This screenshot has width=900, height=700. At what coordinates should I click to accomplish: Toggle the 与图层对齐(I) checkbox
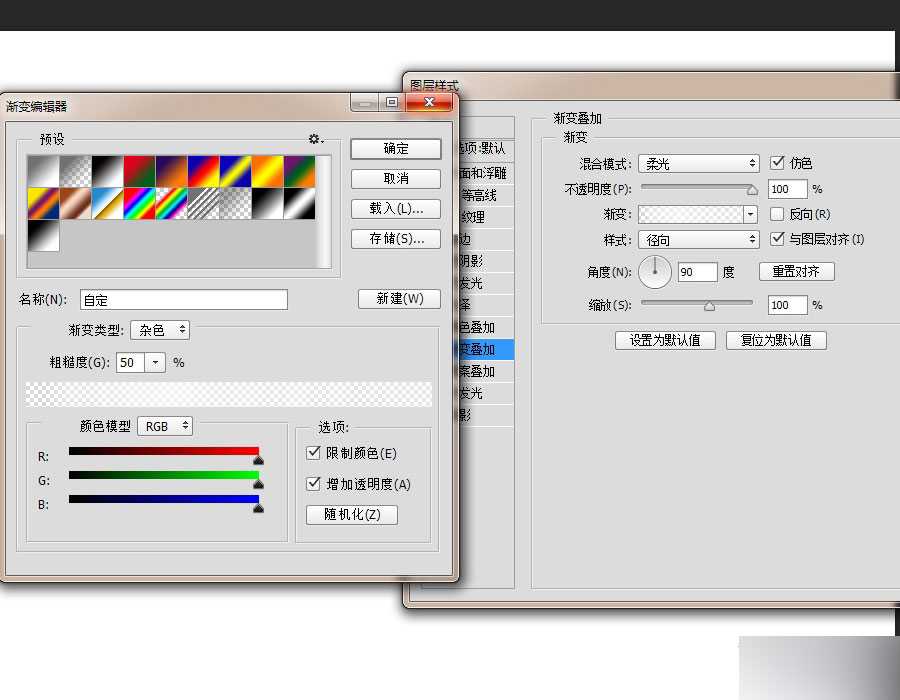click(777, 238)
